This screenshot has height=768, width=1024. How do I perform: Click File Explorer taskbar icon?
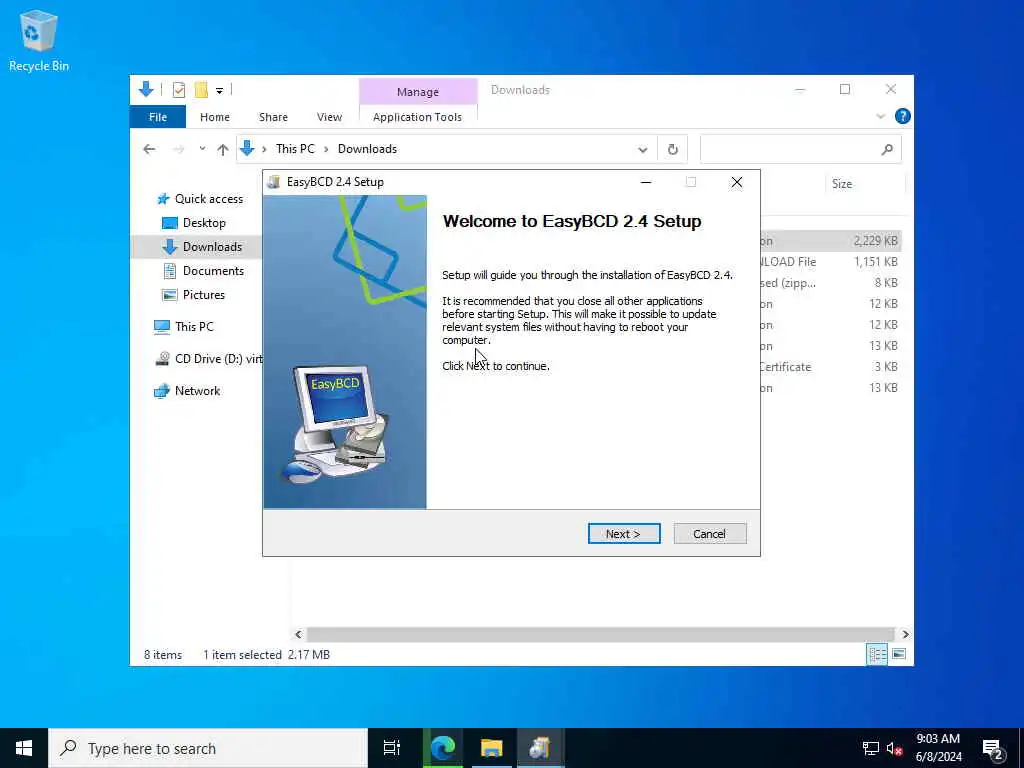tap(491, 748)
